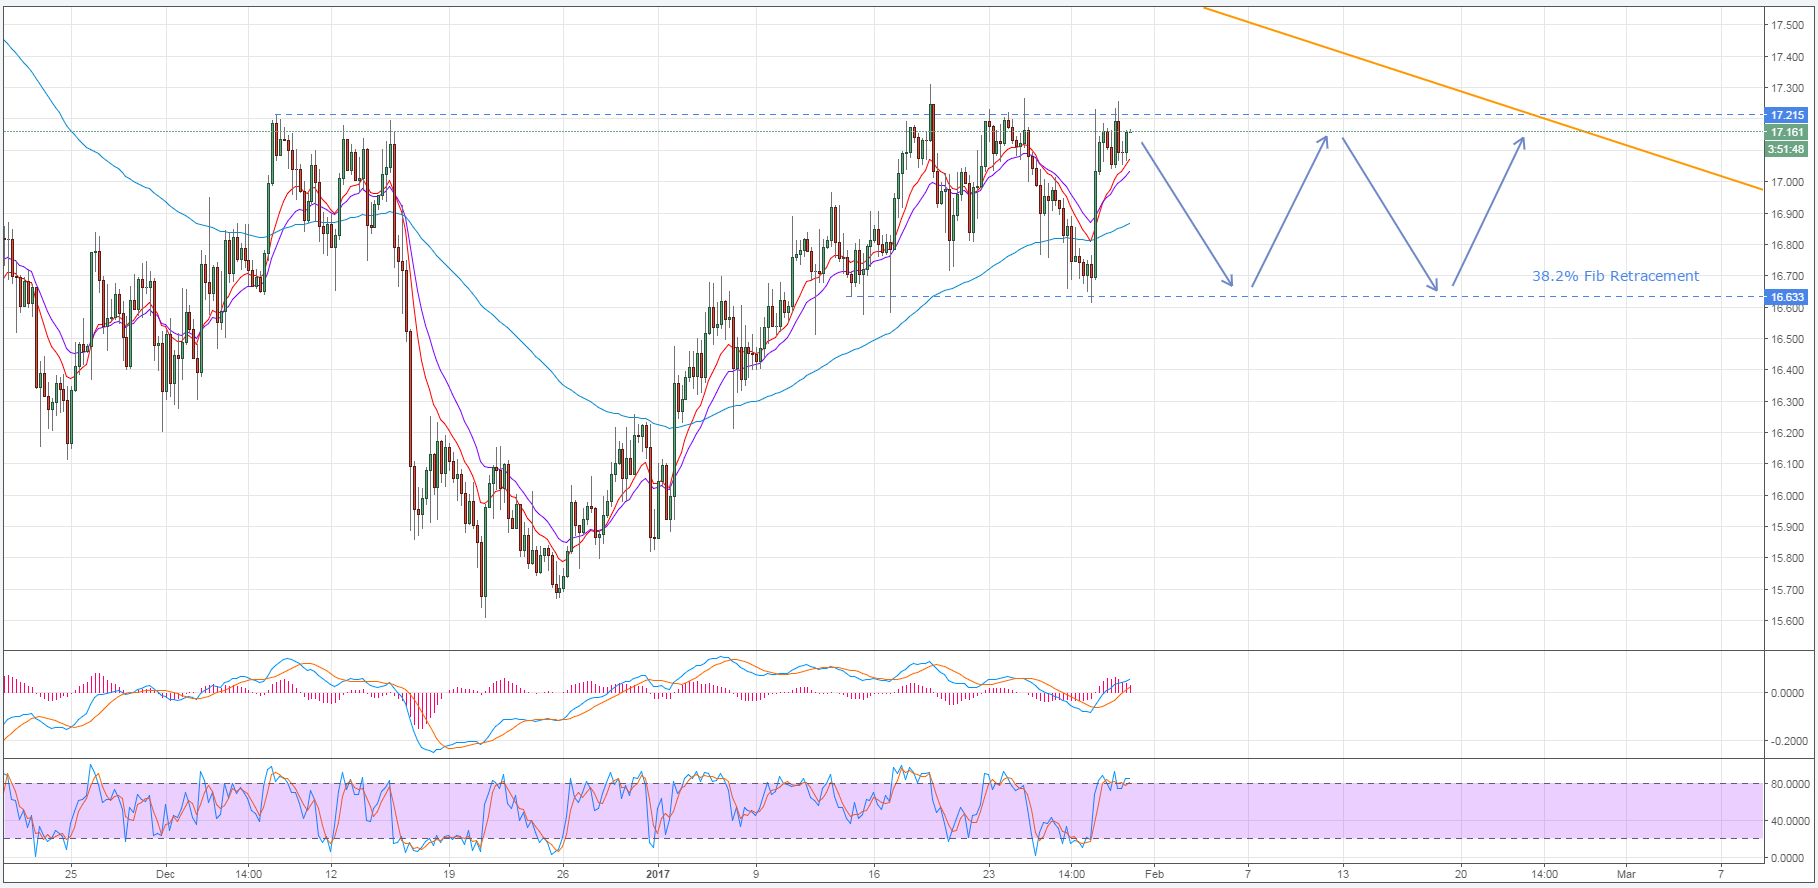
Task: Click the "25" date label on time axis
Action: [70, 874]
